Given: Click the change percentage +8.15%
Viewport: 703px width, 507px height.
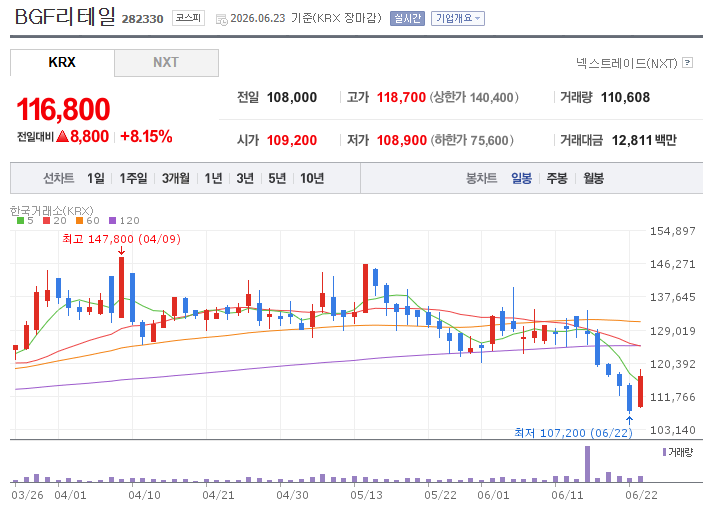Looking at the screenshot, I should tap(146, 136).
